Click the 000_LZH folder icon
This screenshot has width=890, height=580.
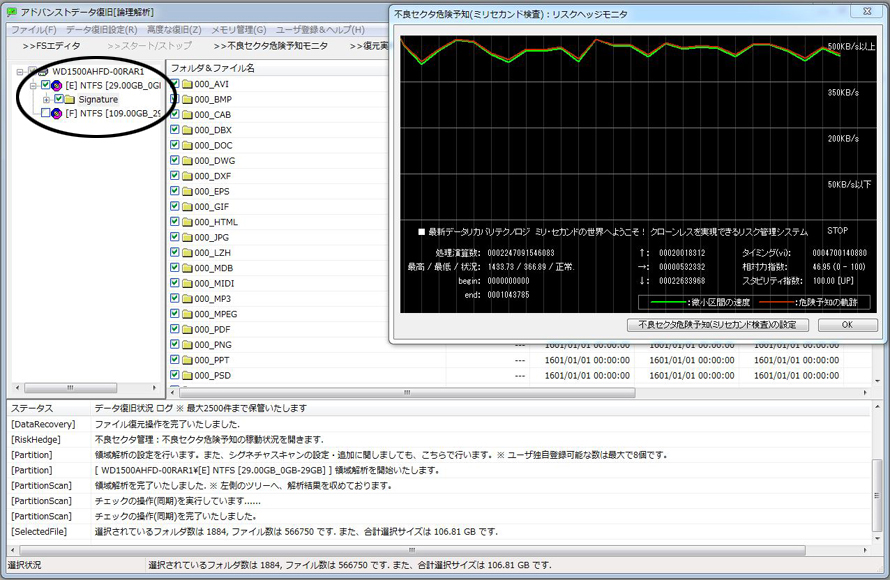pyautogui.click(x=187, y=253)
